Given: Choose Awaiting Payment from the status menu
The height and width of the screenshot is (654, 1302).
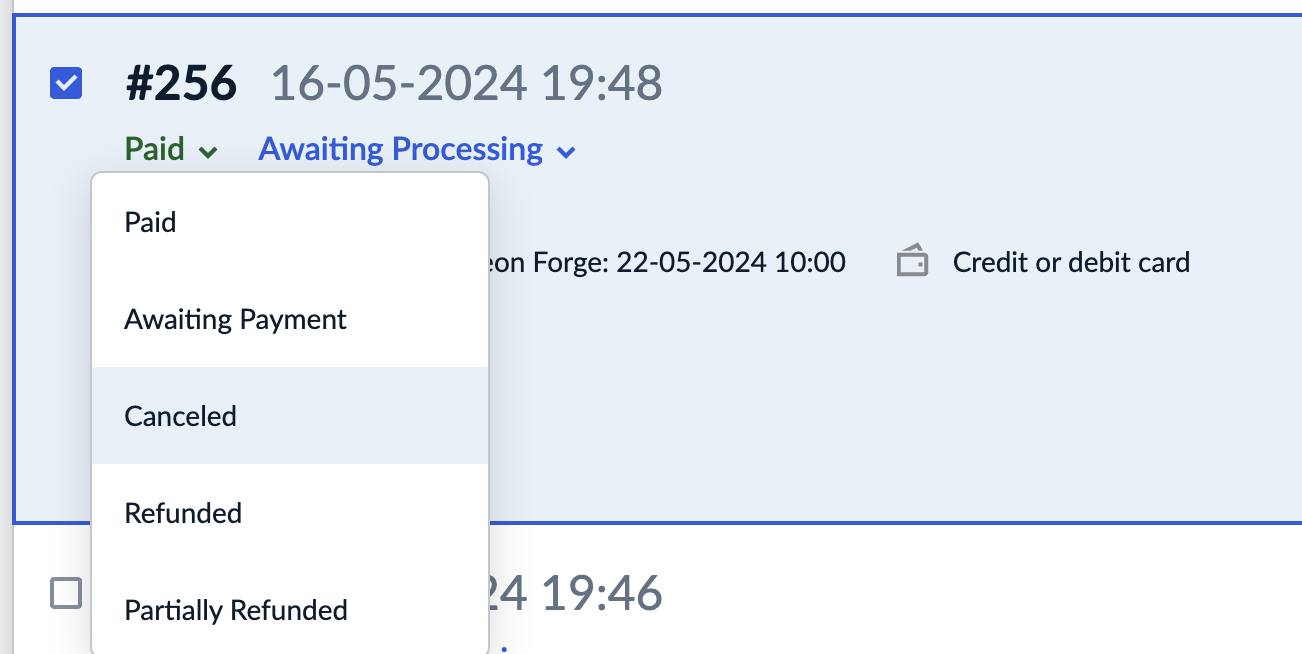Looking at the screenshot, I should click(235, 320).
